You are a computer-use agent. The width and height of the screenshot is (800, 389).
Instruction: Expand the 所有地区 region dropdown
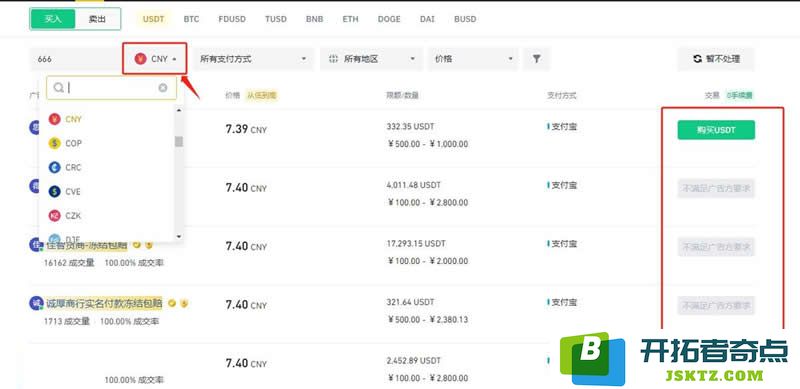(371, 59)
